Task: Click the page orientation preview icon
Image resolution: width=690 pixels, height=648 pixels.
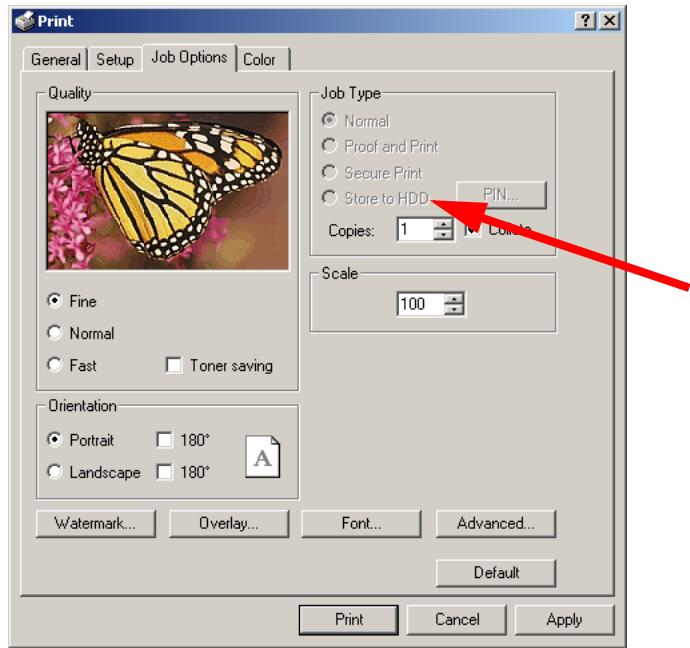Action: coord(263,457)
